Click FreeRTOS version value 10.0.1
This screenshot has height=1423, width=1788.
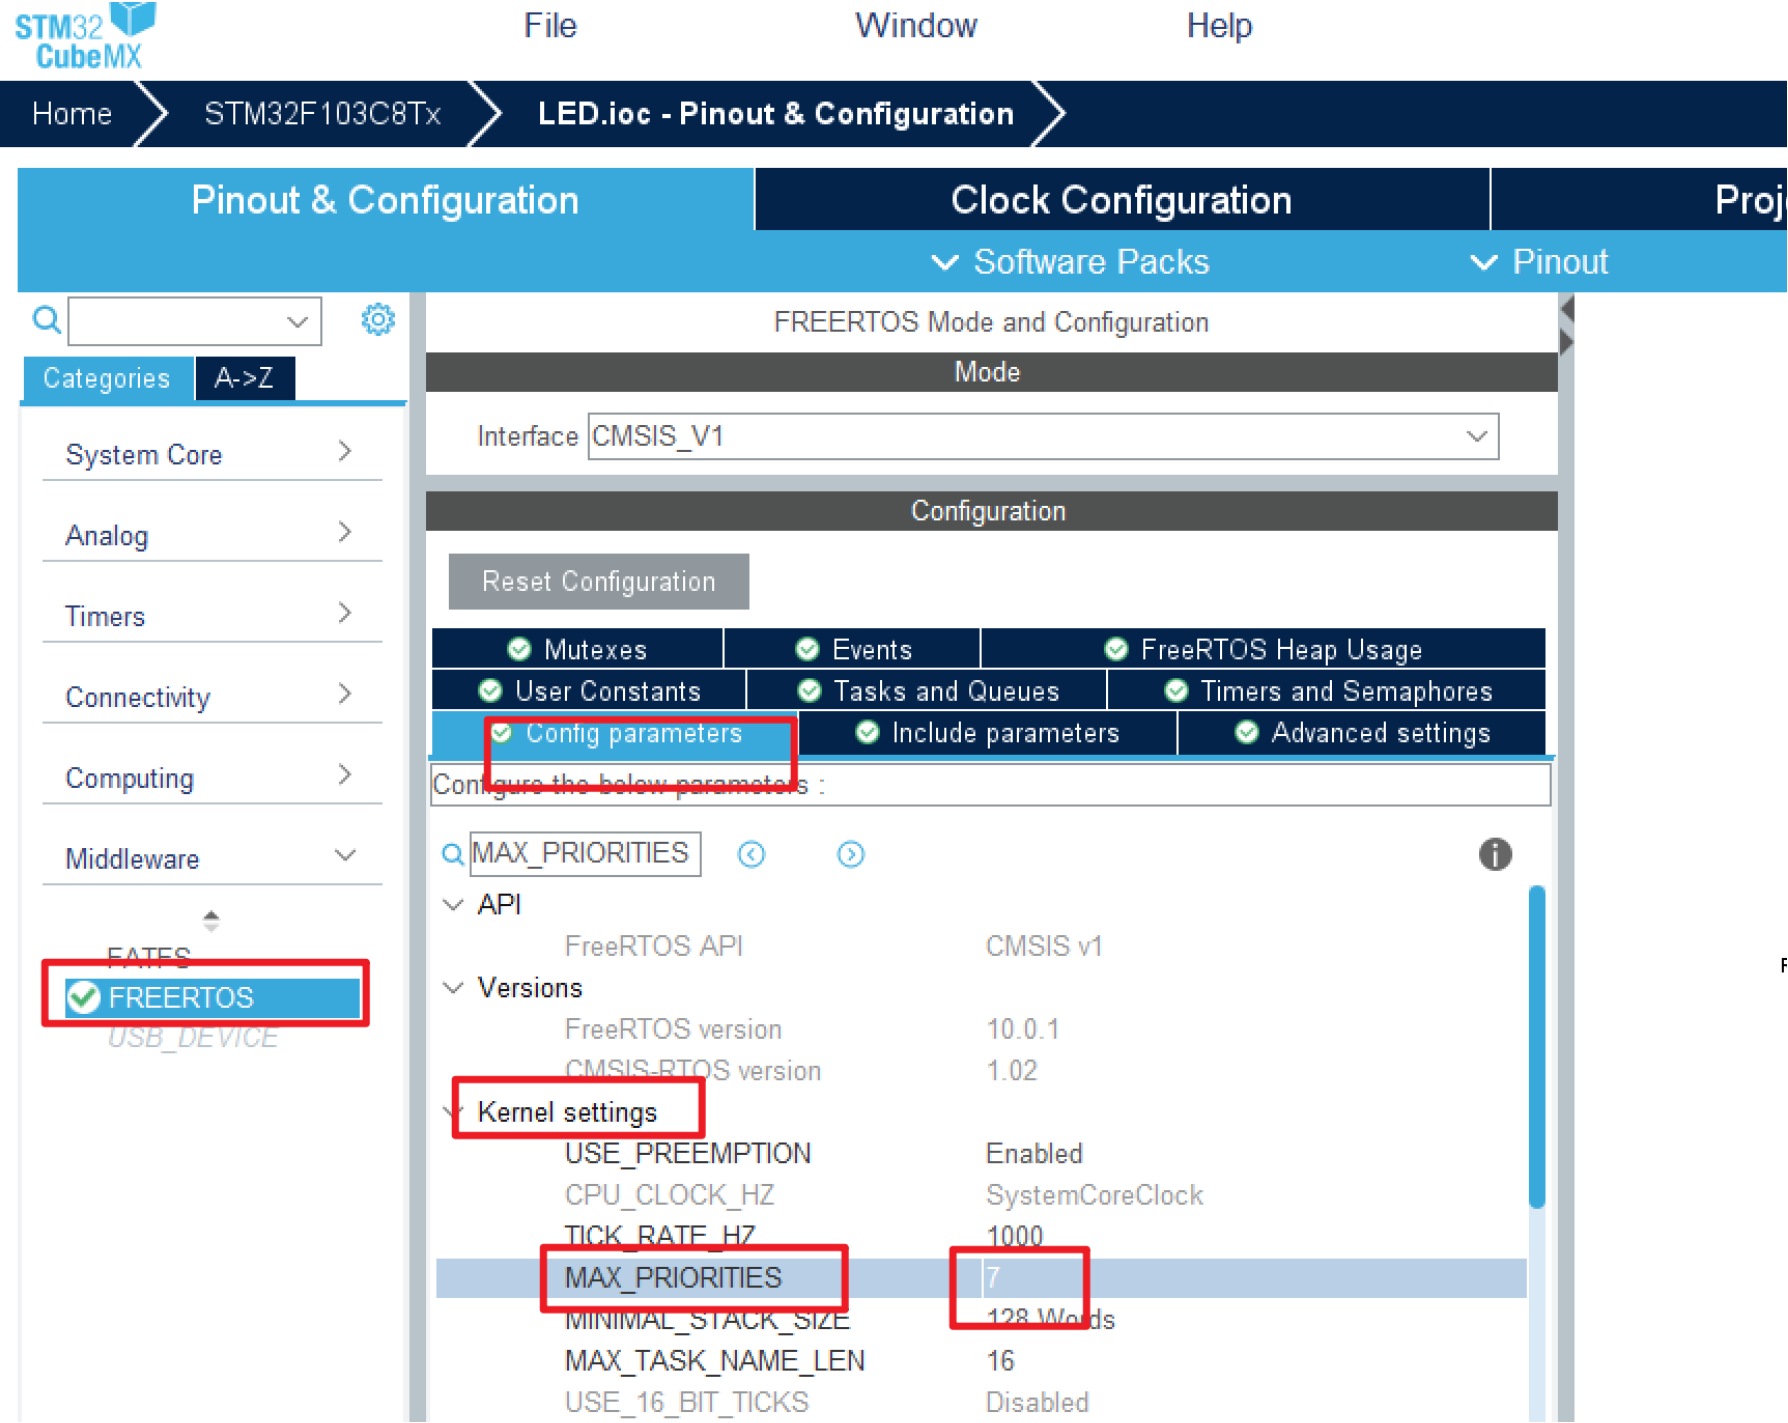click(x=1022, y=1029)
